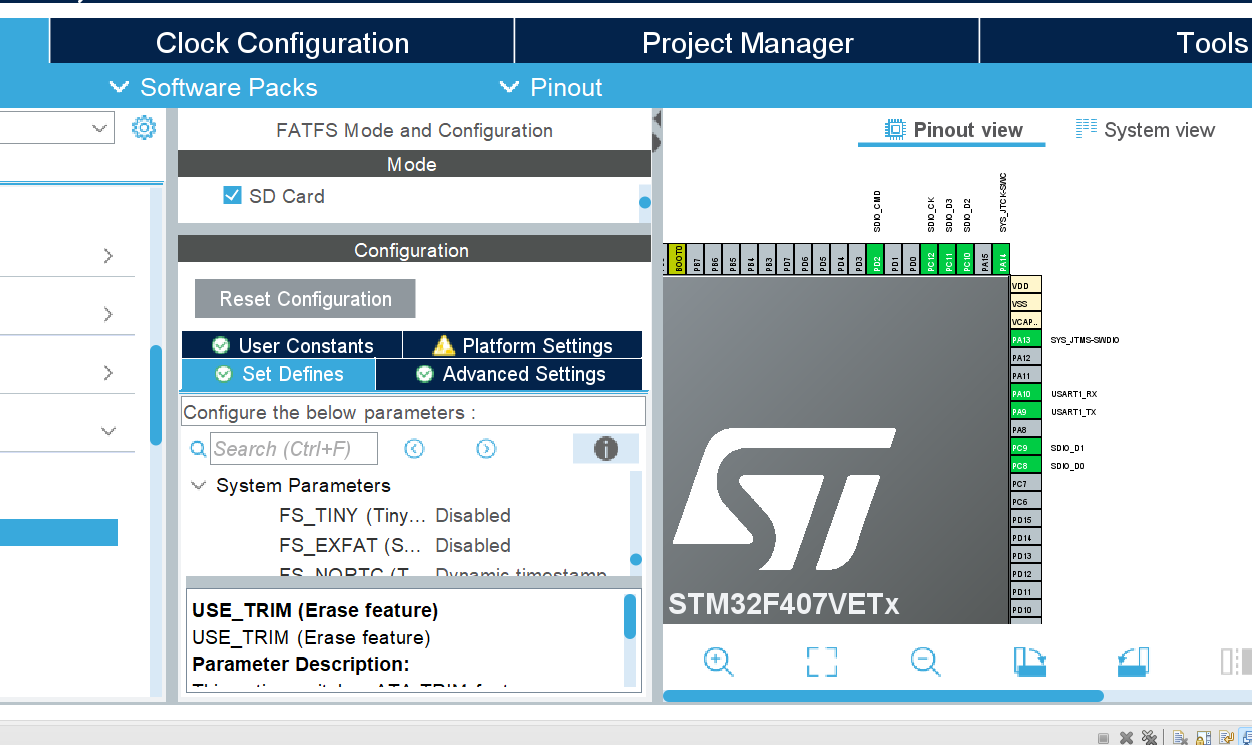Click the best-fit icon under the chip diagram
The image size is (1252, 745).
pyautogui.click(x=821, y=661)
